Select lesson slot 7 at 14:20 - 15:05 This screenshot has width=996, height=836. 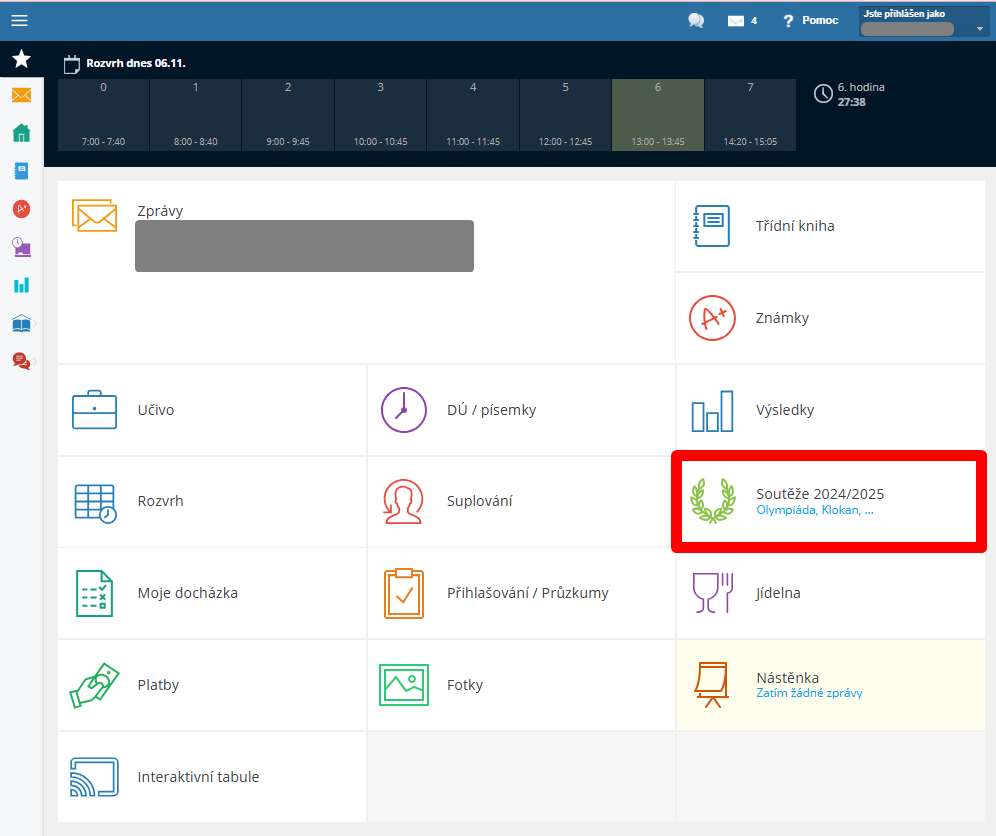[x=750, y=115]
